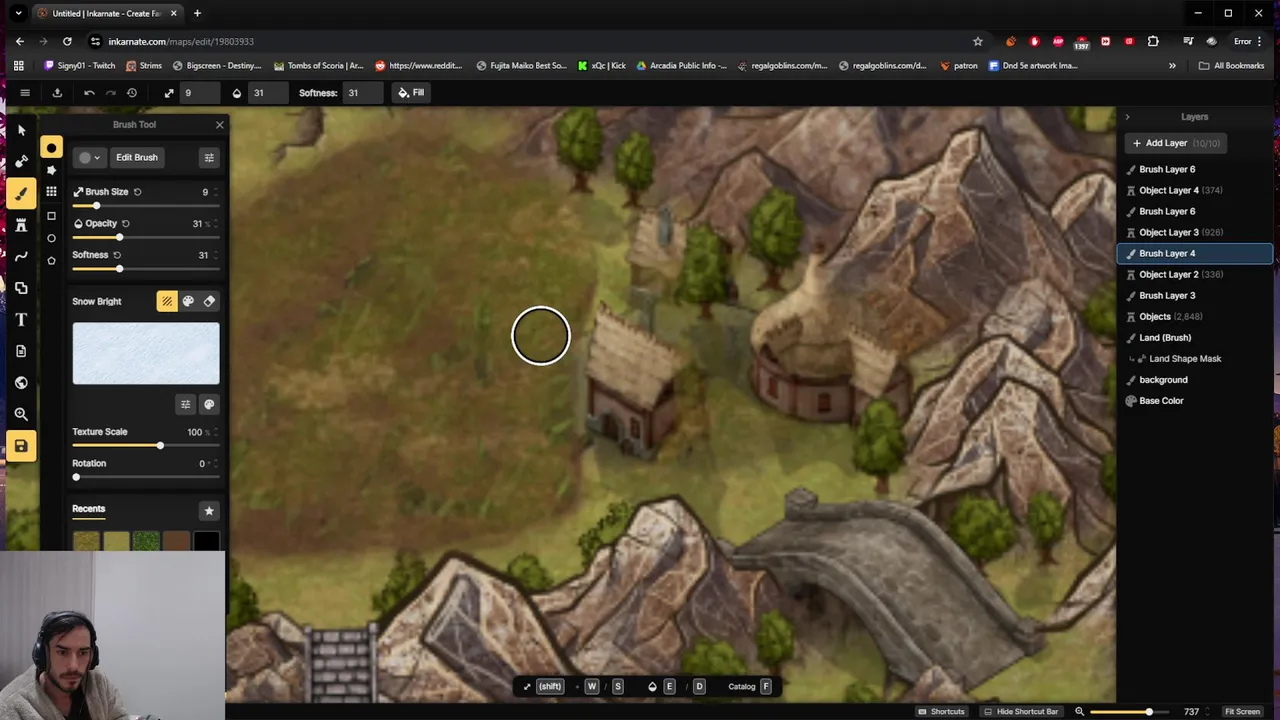Show all bookmarks chevron
1280x720 pixels.
tap(1172, 66)
